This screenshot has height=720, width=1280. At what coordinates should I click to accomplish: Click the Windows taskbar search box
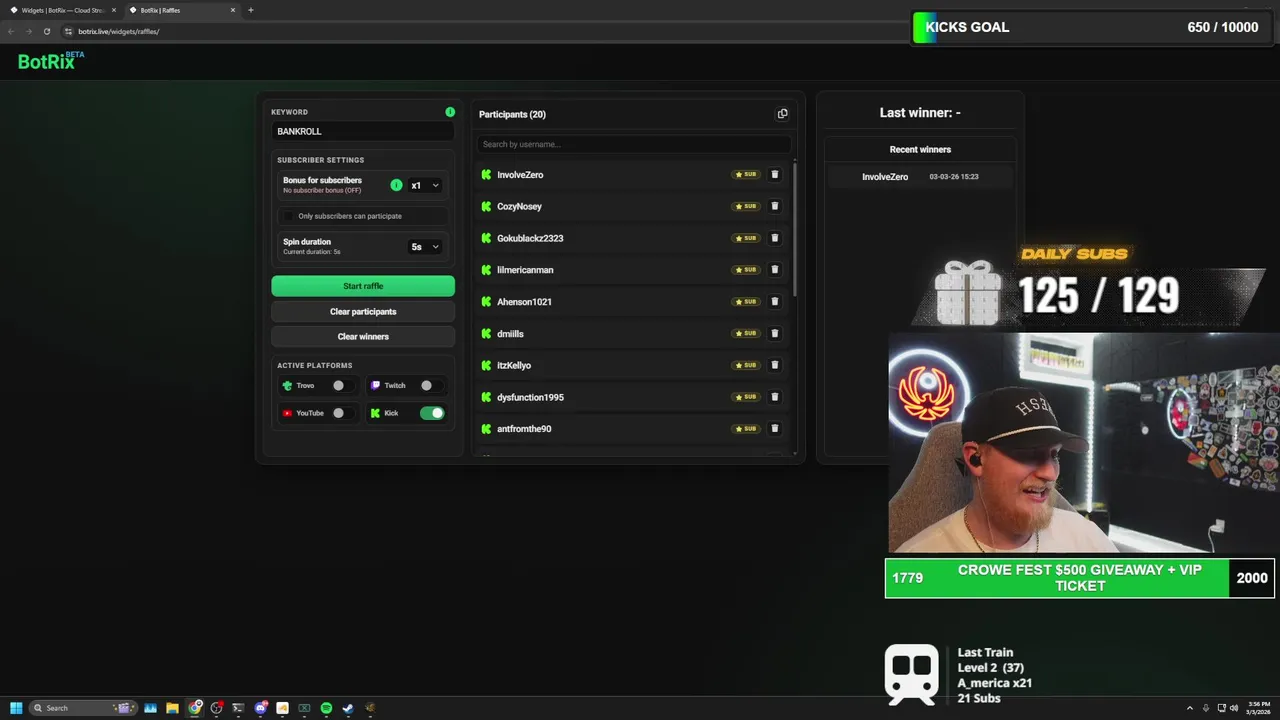click(x=82, y=708)
